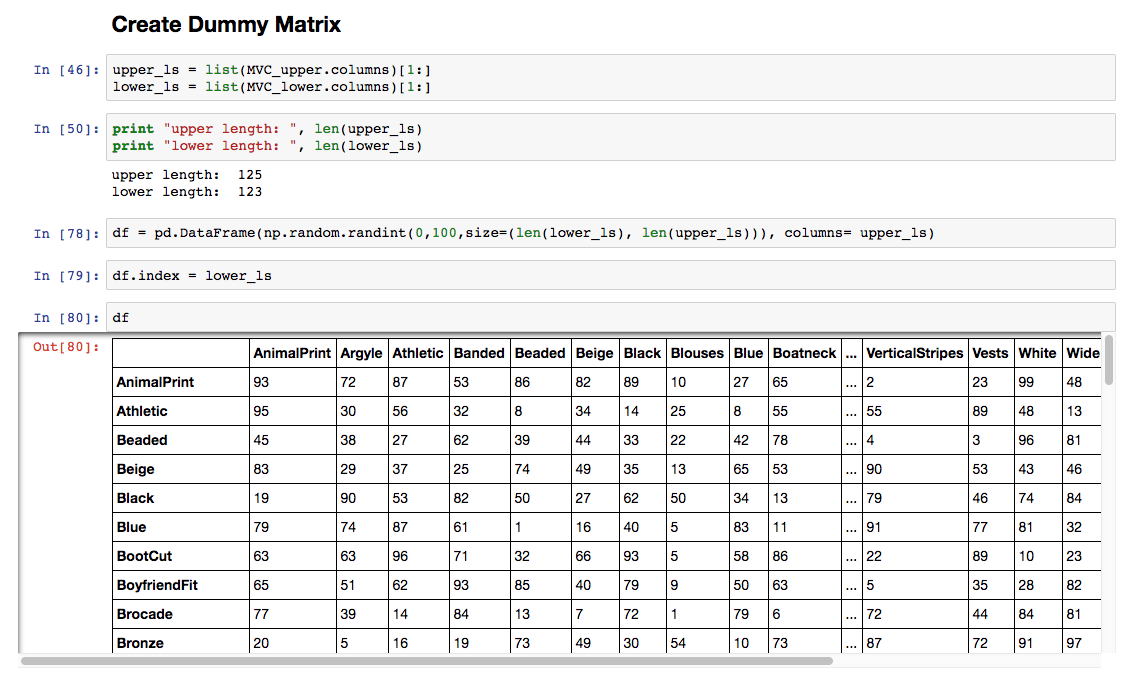Screen dimensions: 1127x676
Task: Click value 1 in Blue row, Beaded column
Action: point(518,527)
